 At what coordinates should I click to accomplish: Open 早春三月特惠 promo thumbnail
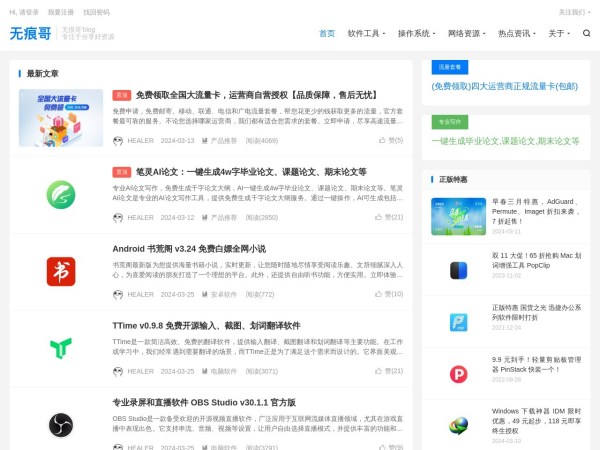click(458, 217)
